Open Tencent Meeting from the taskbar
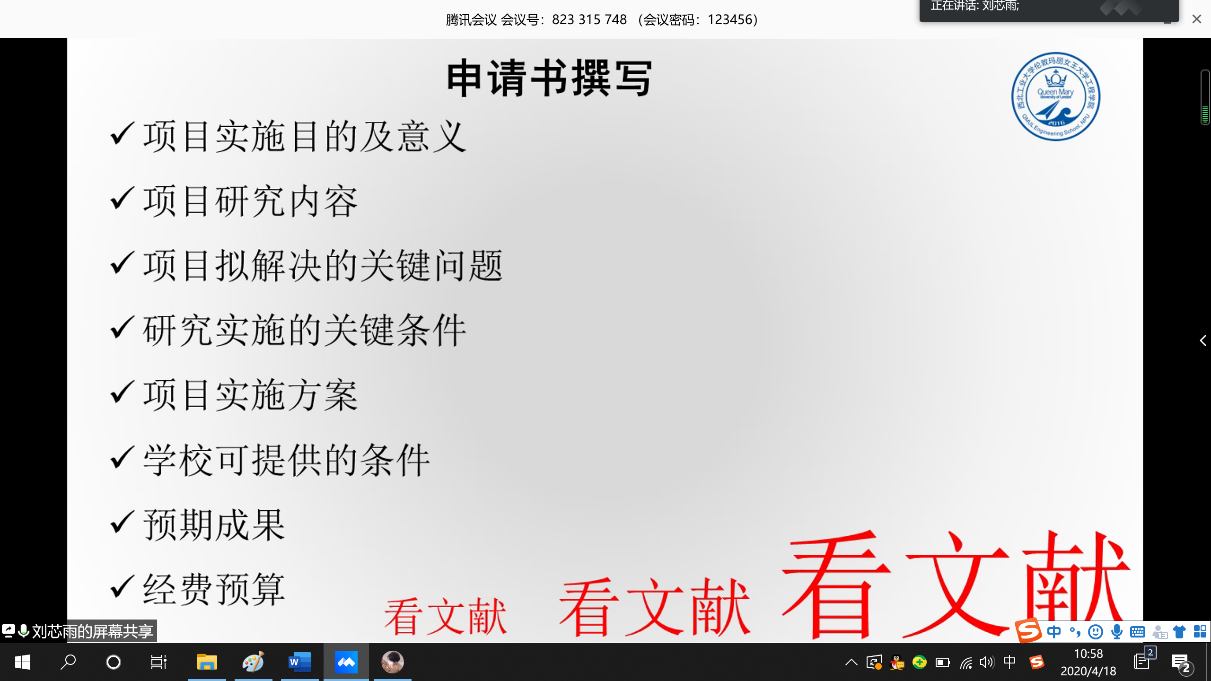This screenshot has height=681, width=1211. click(x=346, y=662)
